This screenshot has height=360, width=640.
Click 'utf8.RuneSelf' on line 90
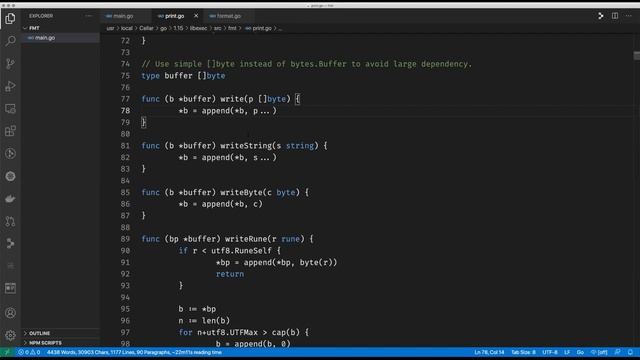coord(241,251)
